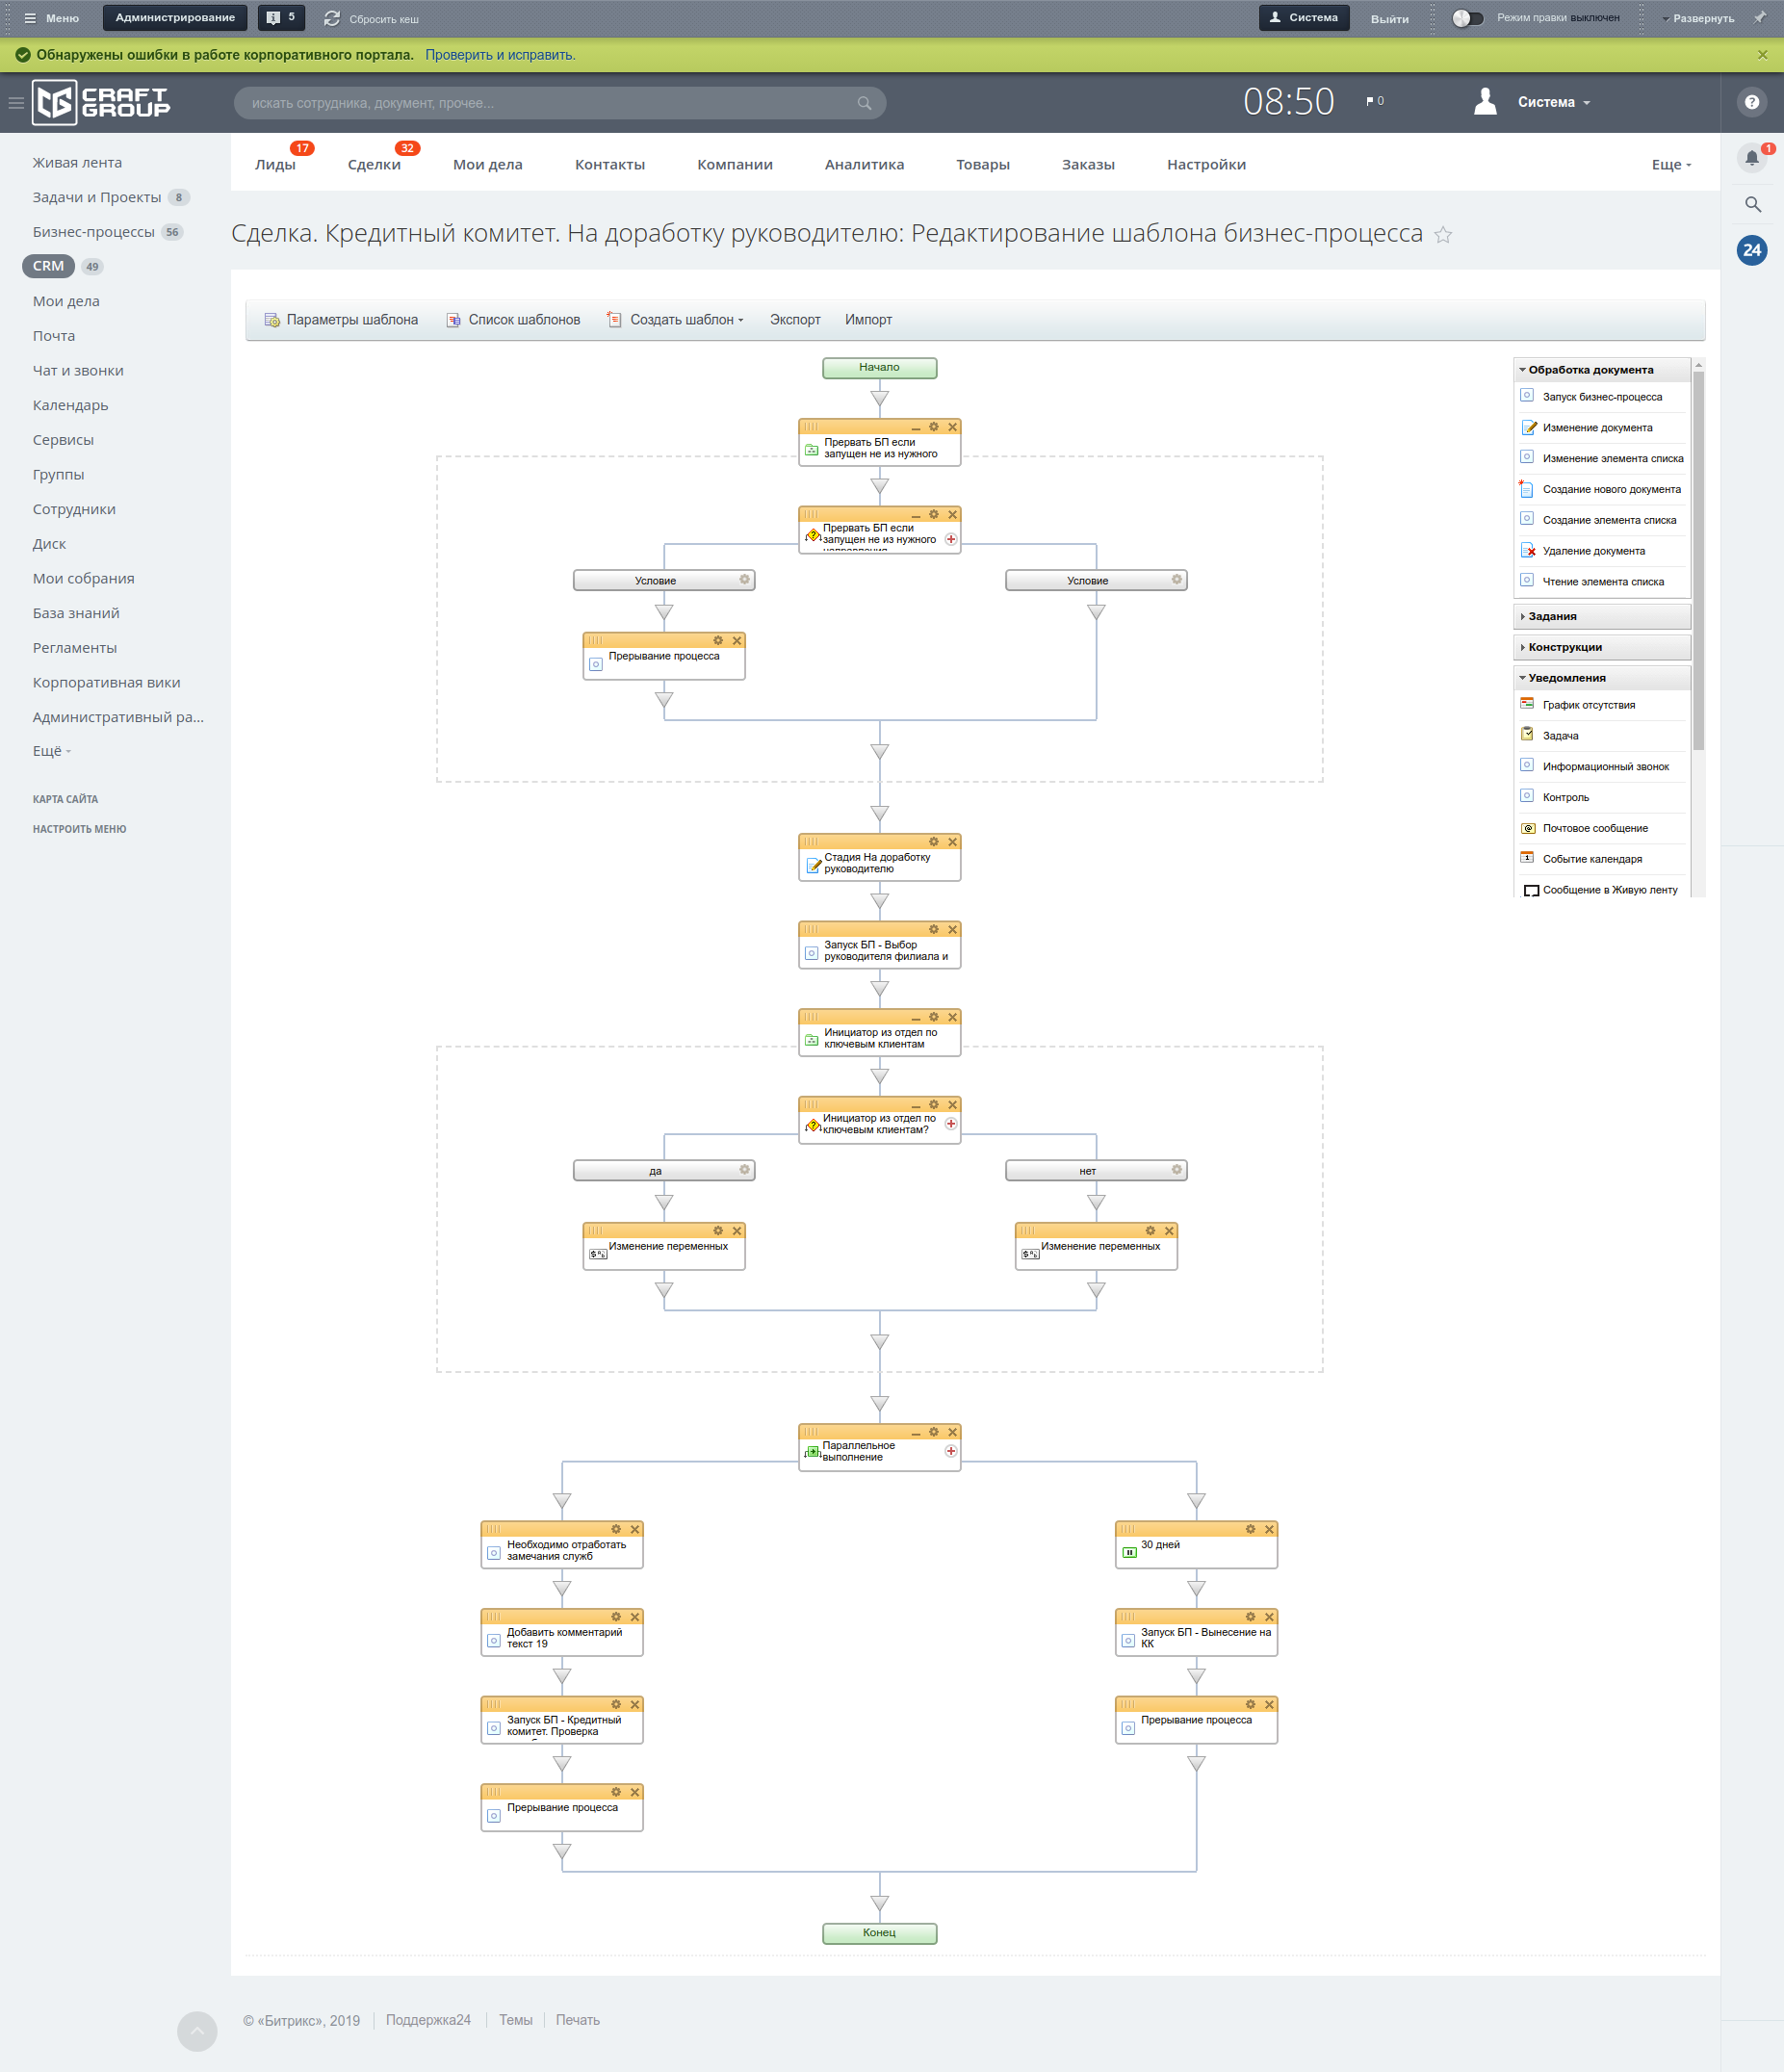Screen dimensions: 1784x2072
Task: Open the help question mark icon
Action: point(1751,102)
